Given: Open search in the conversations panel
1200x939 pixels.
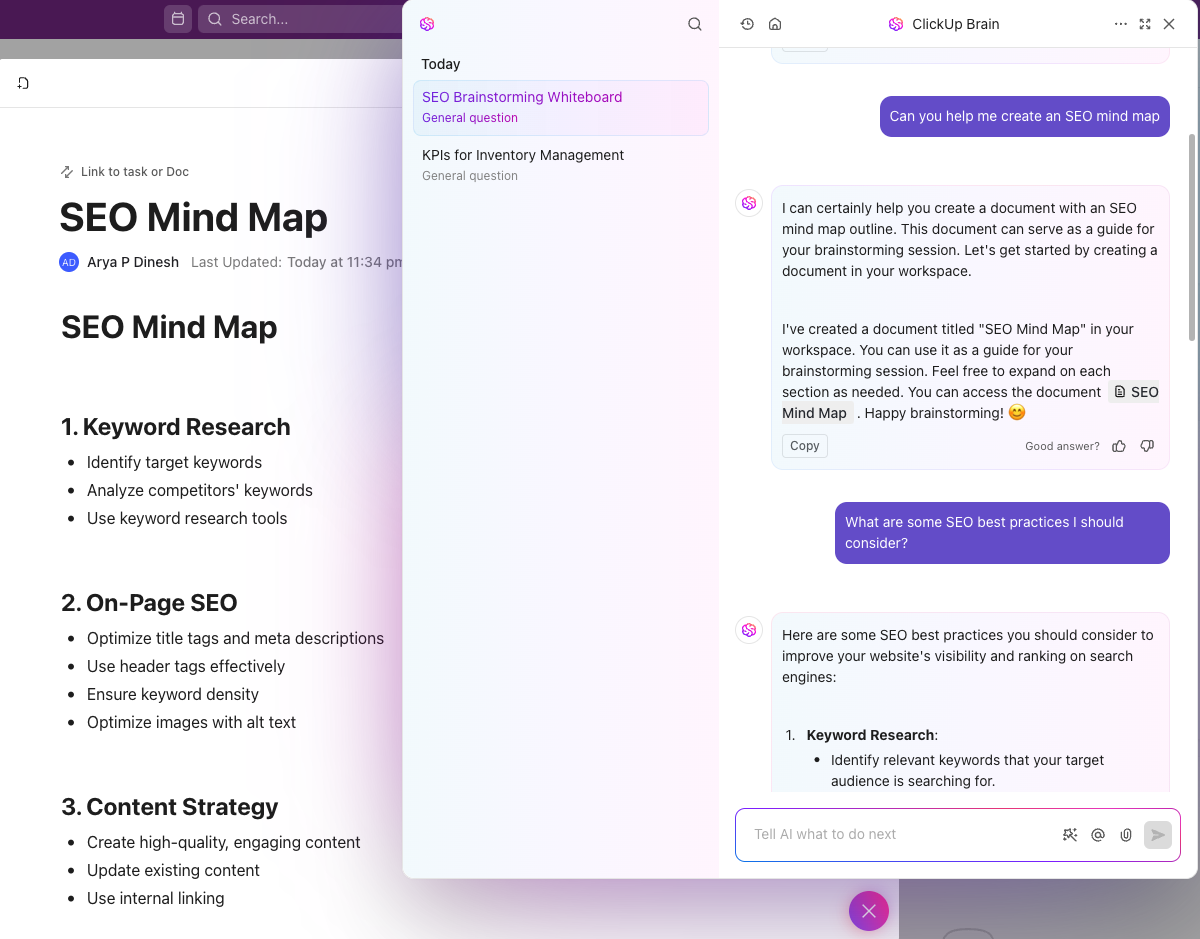Looking at the screenshot, I should 694,23.
